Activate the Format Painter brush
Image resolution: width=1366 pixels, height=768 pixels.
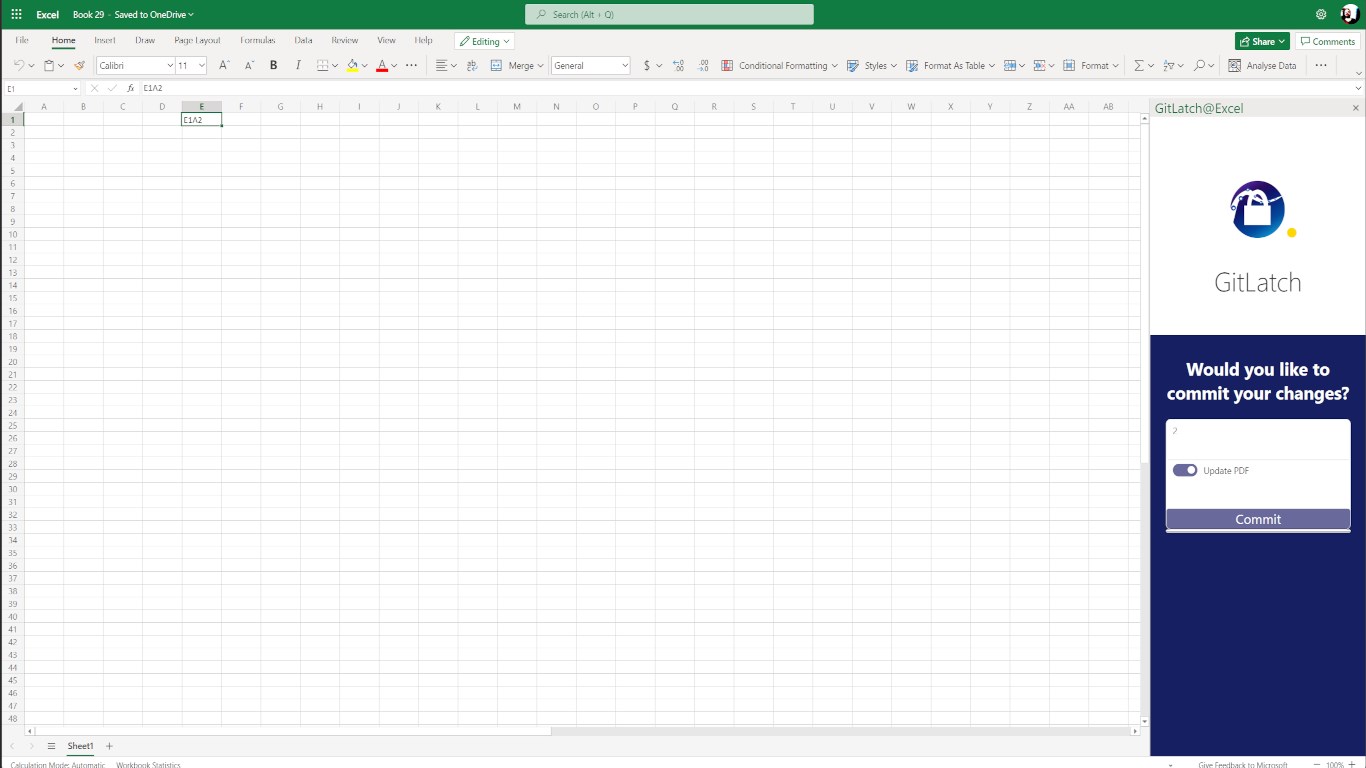coord(79,65)
